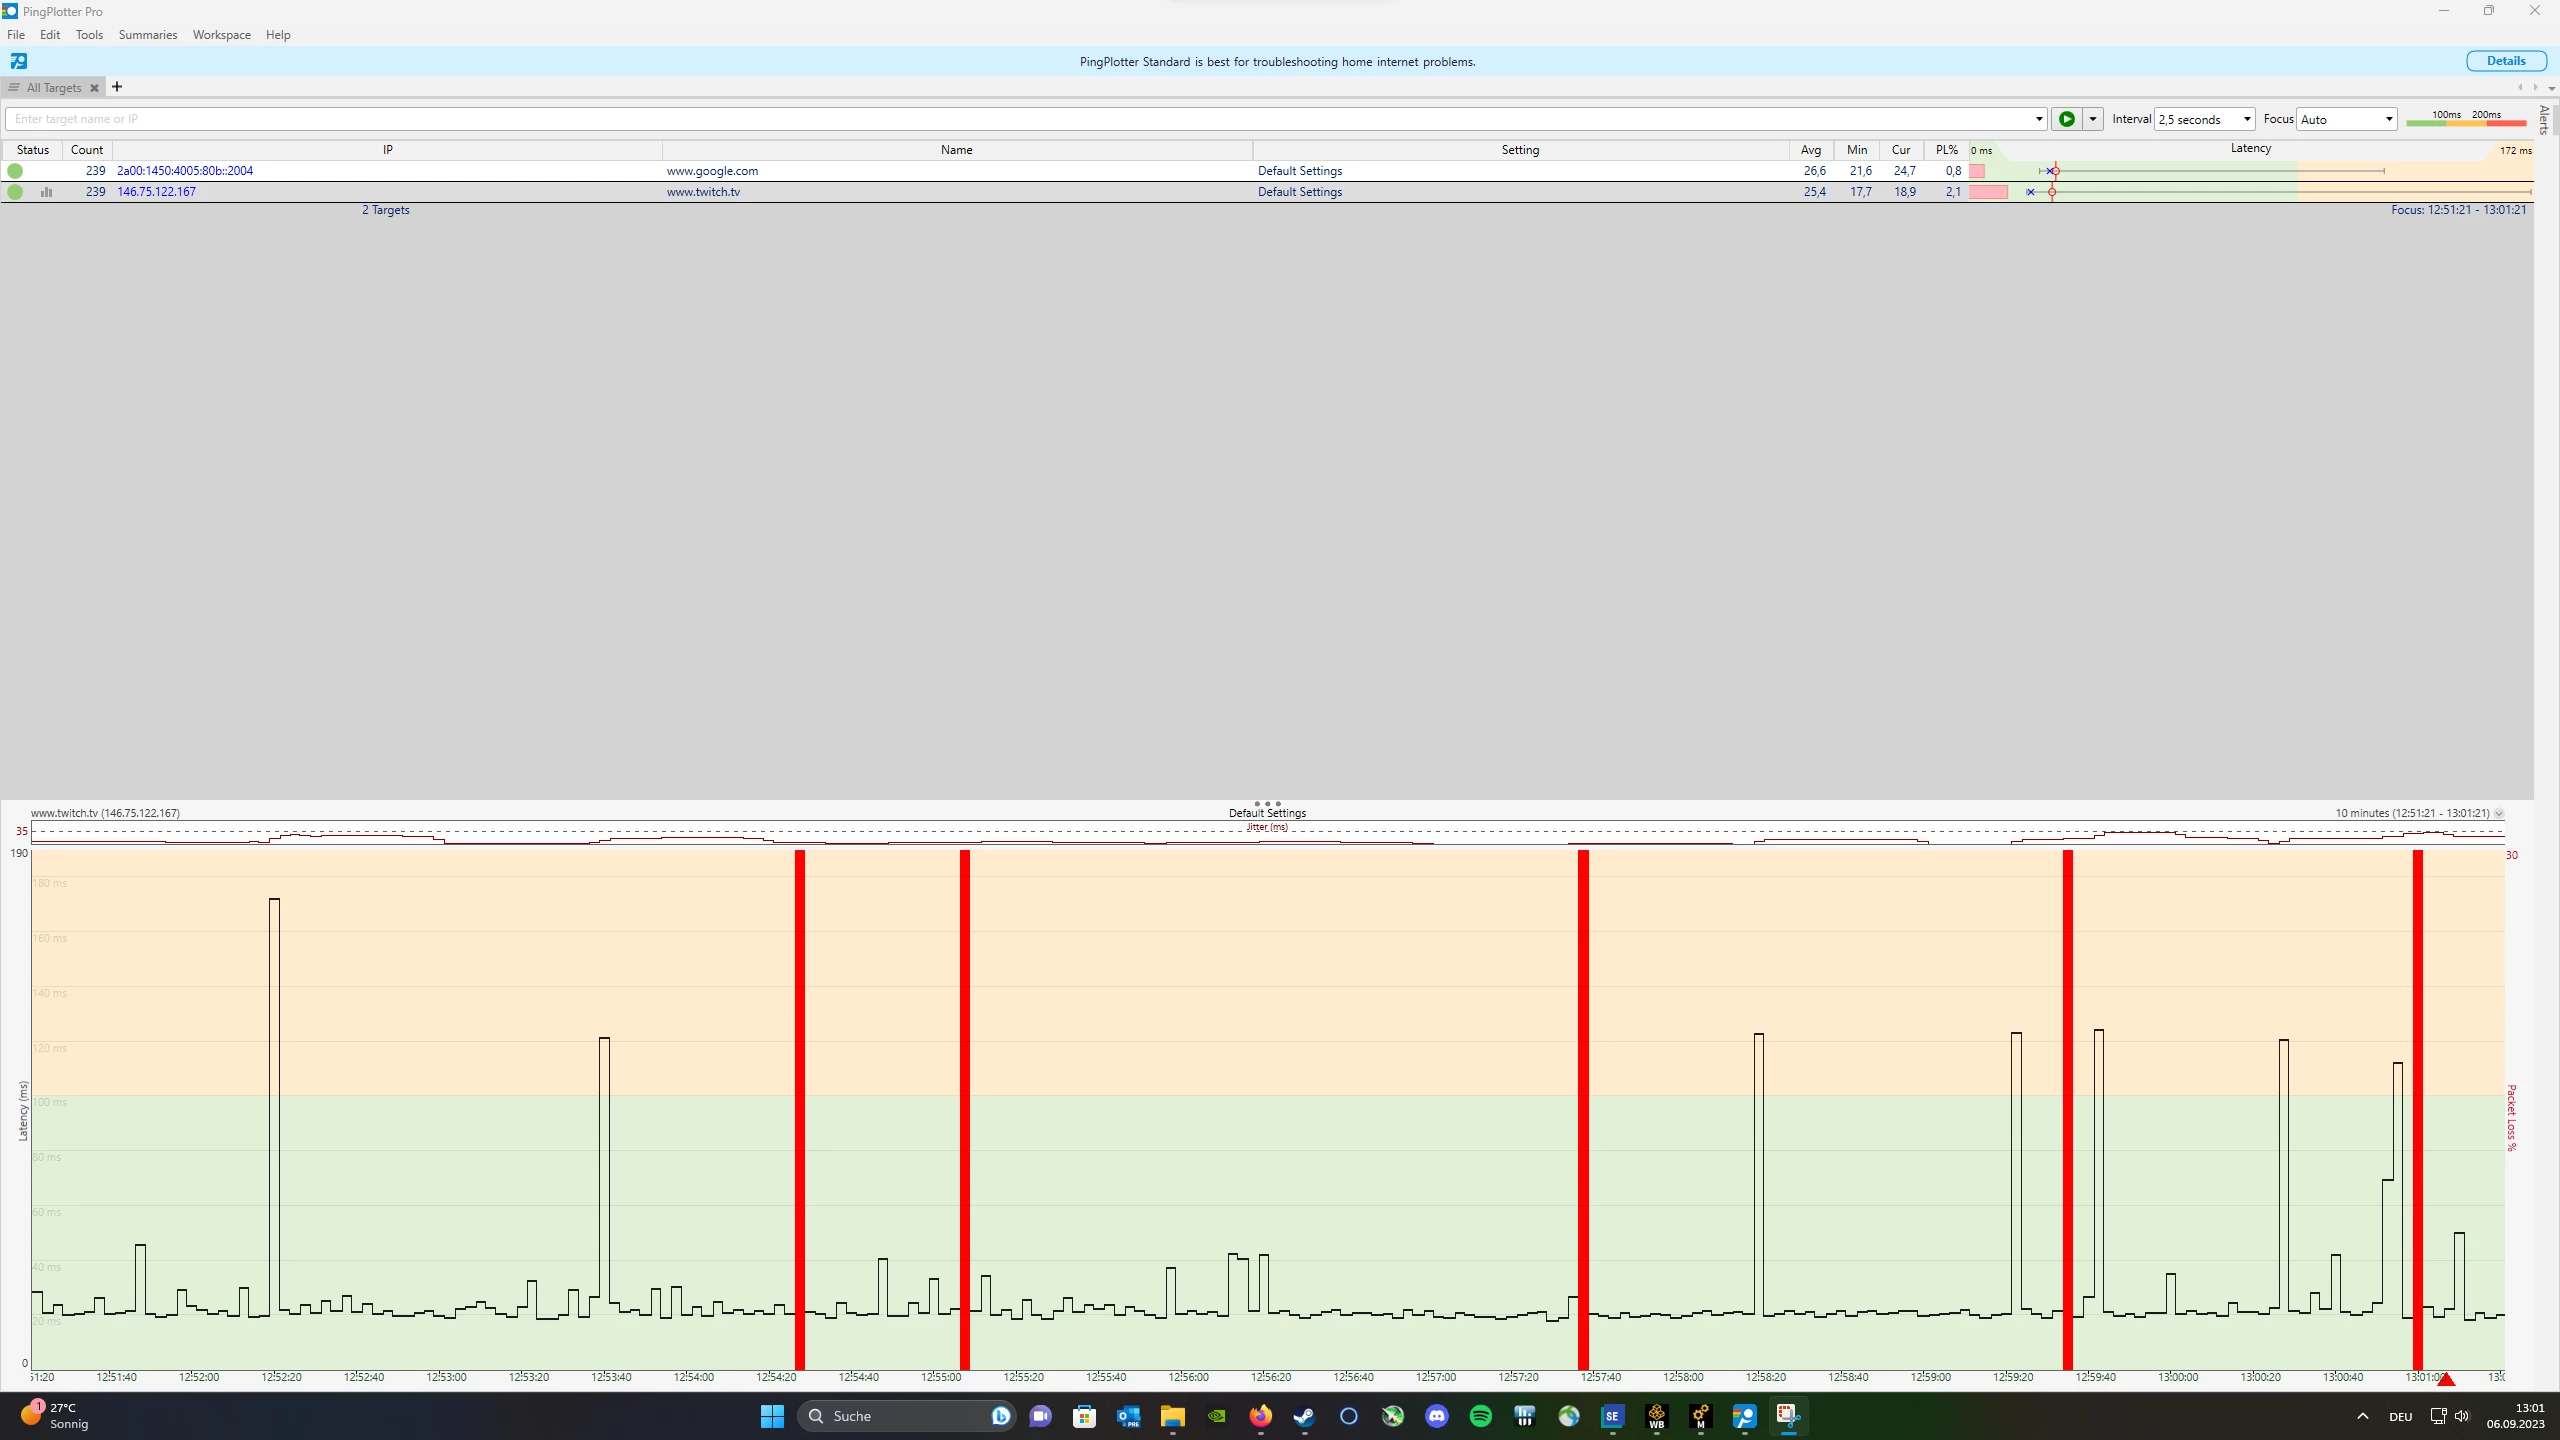Screen dimensions: 2560x1440
Task: Click the 100ms 200ms latency color scale
Action: (x=2466, y=119)
